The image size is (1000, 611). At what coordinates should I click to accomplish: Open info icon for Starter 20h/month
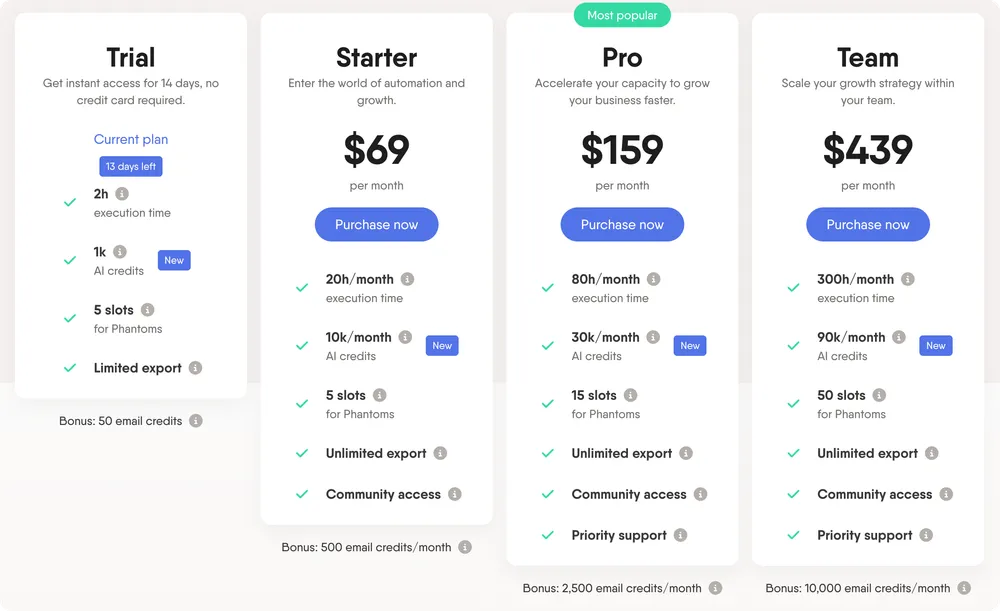[x=408, y=280]
